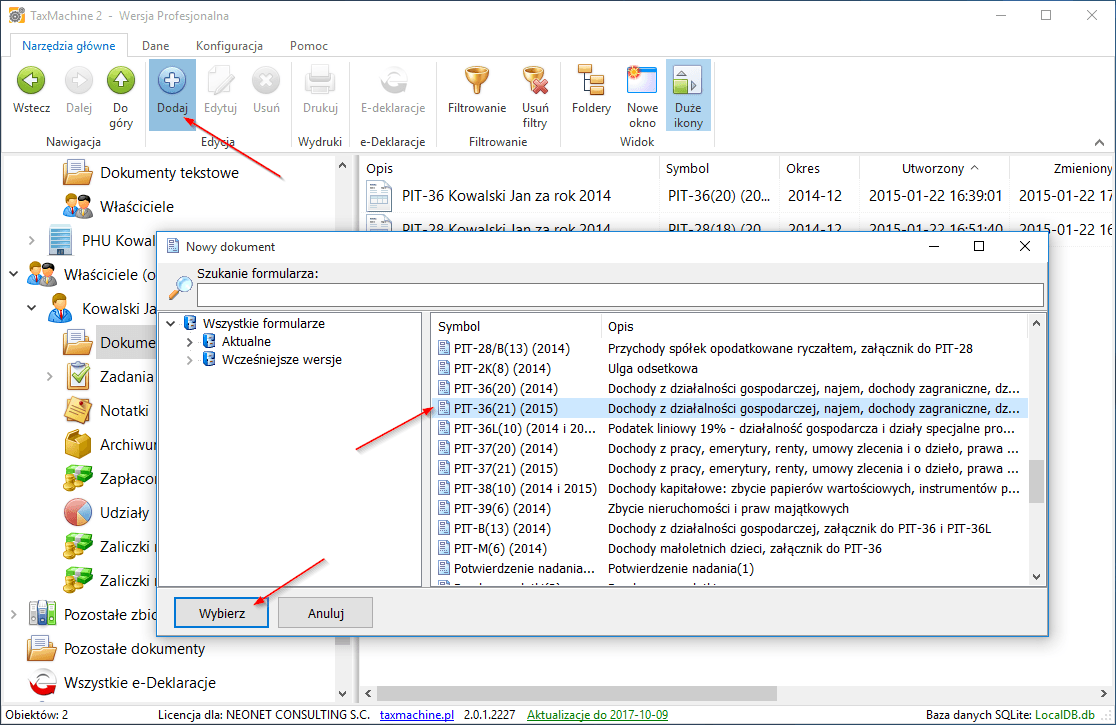Open the Filtrowanie funnel tool

476,82
